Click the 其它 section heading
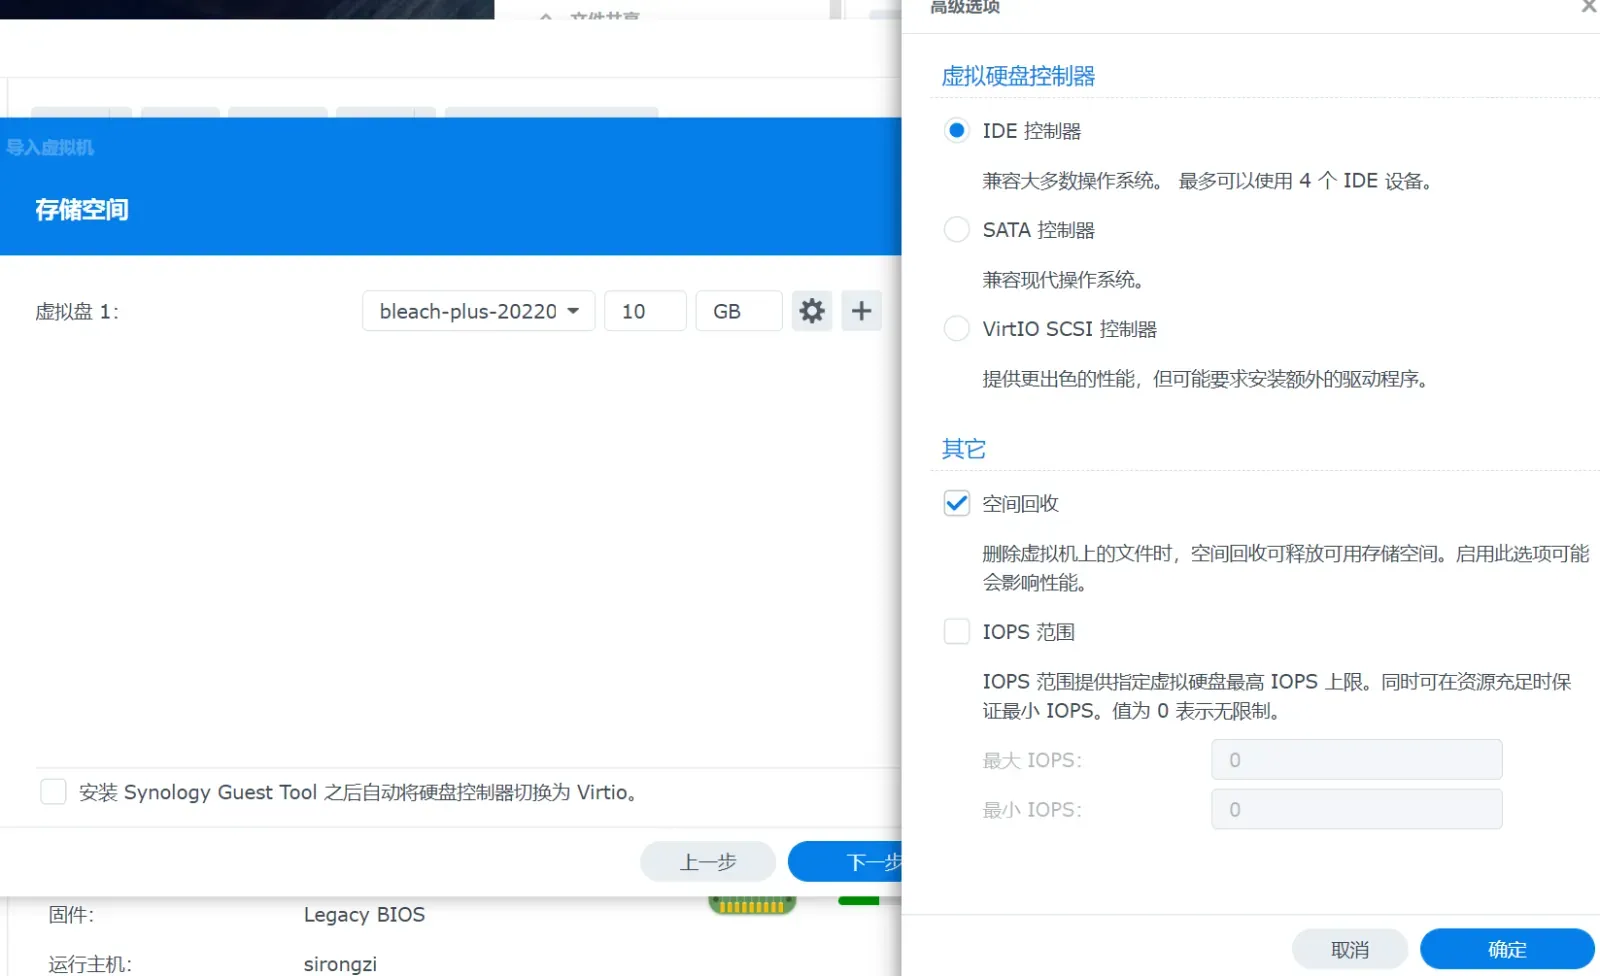The width and height of the screenshot is (1600, 976). [964, 449]
